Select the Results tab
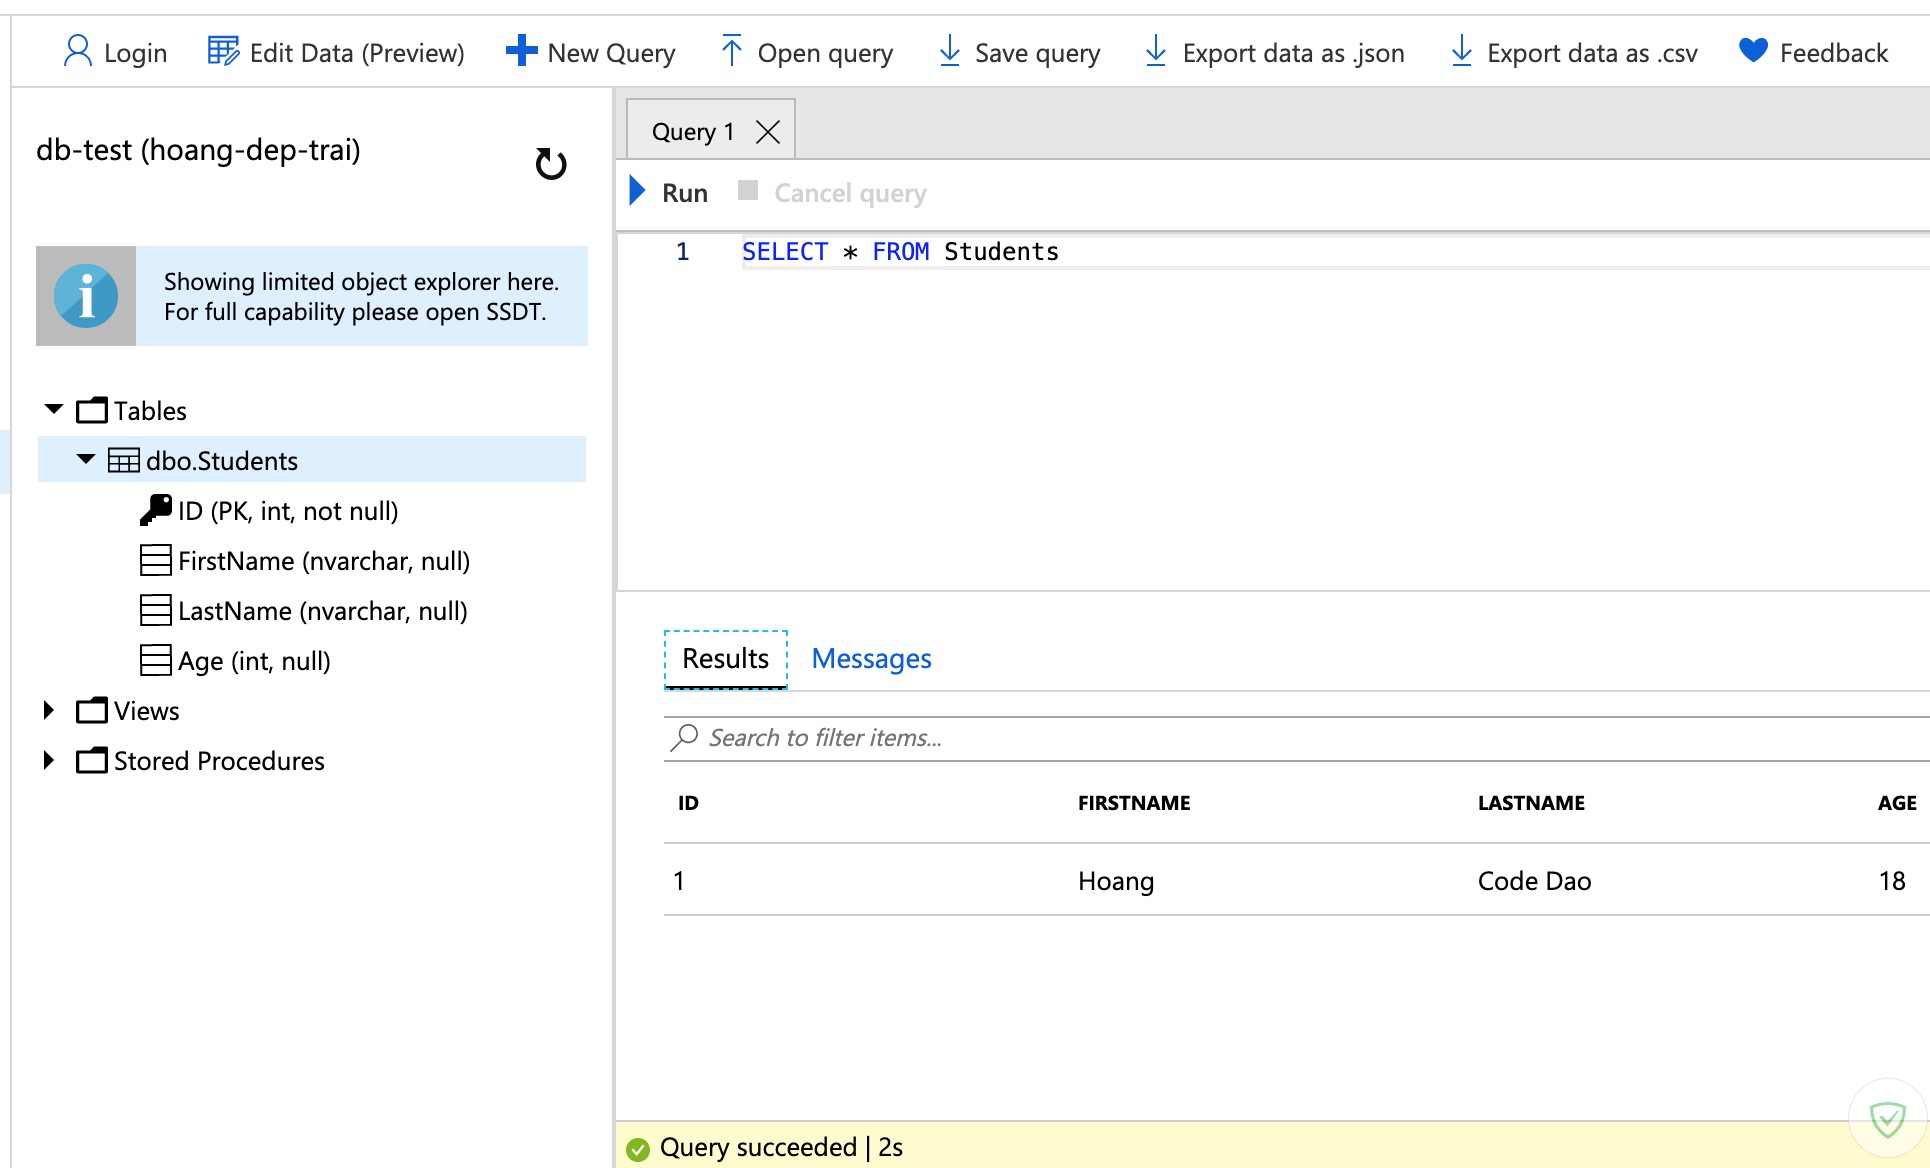Image resolution: width=1930 pixels, height=1168 pixels. coord(725,659)
